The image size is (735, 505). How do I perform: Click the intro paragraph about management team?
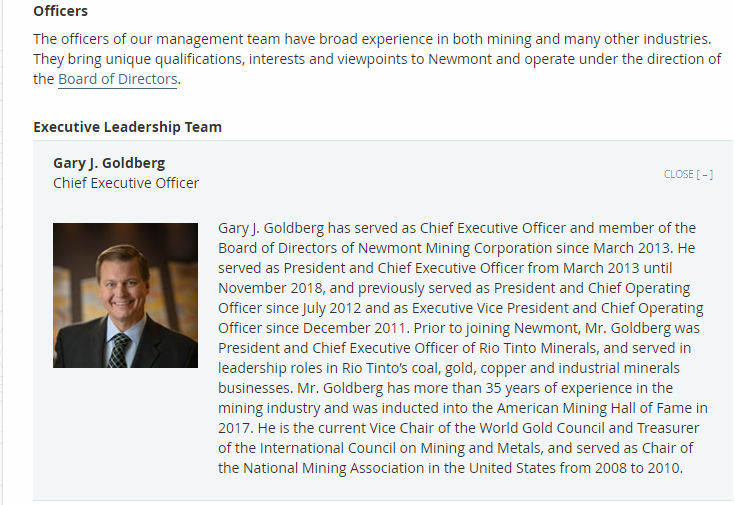[376, 59]
